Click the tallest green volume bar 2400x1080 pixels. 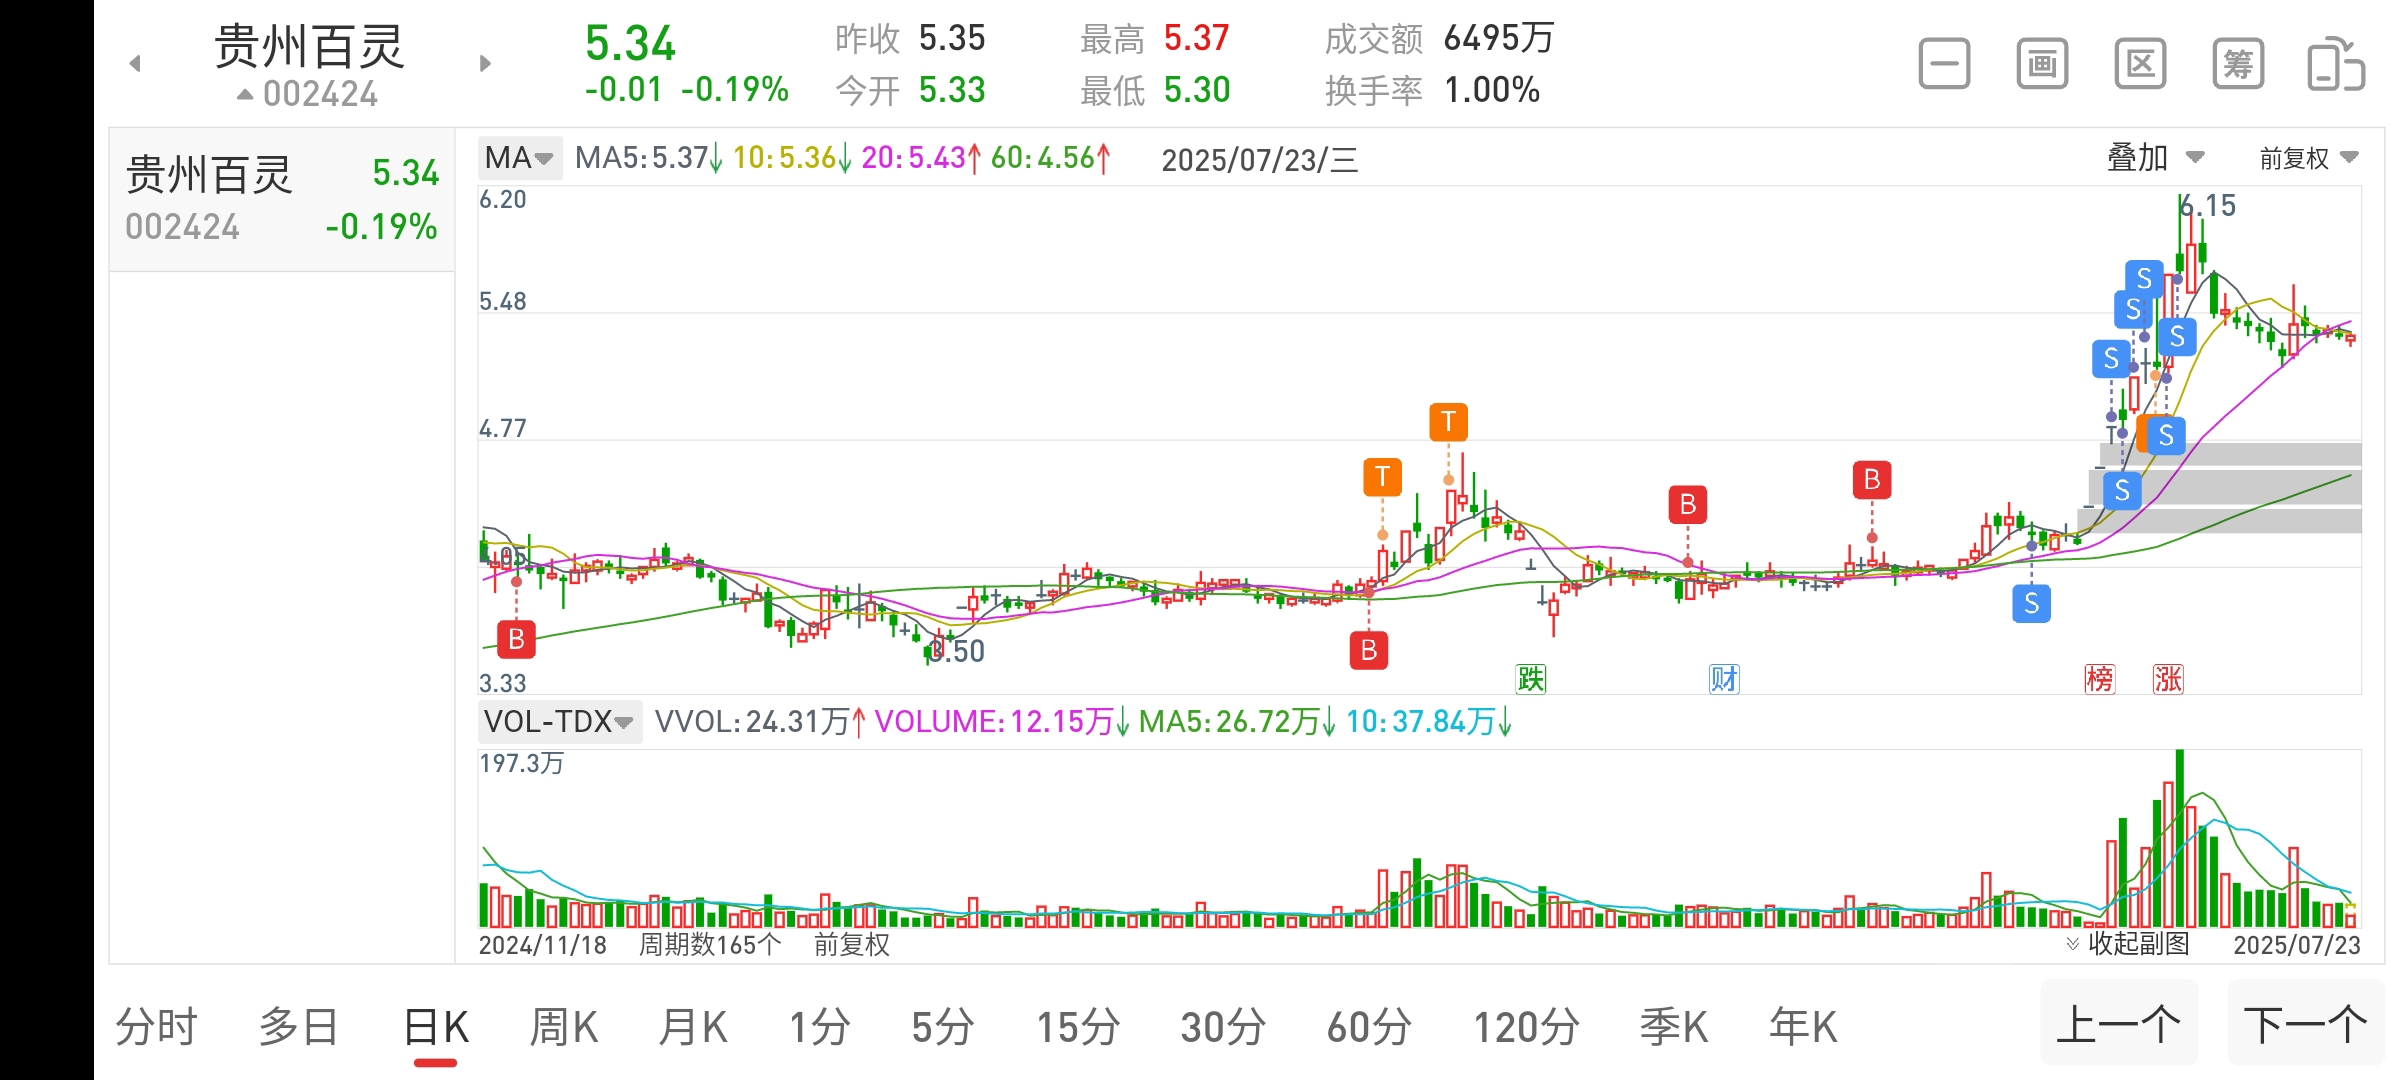tap(2180, 838)
